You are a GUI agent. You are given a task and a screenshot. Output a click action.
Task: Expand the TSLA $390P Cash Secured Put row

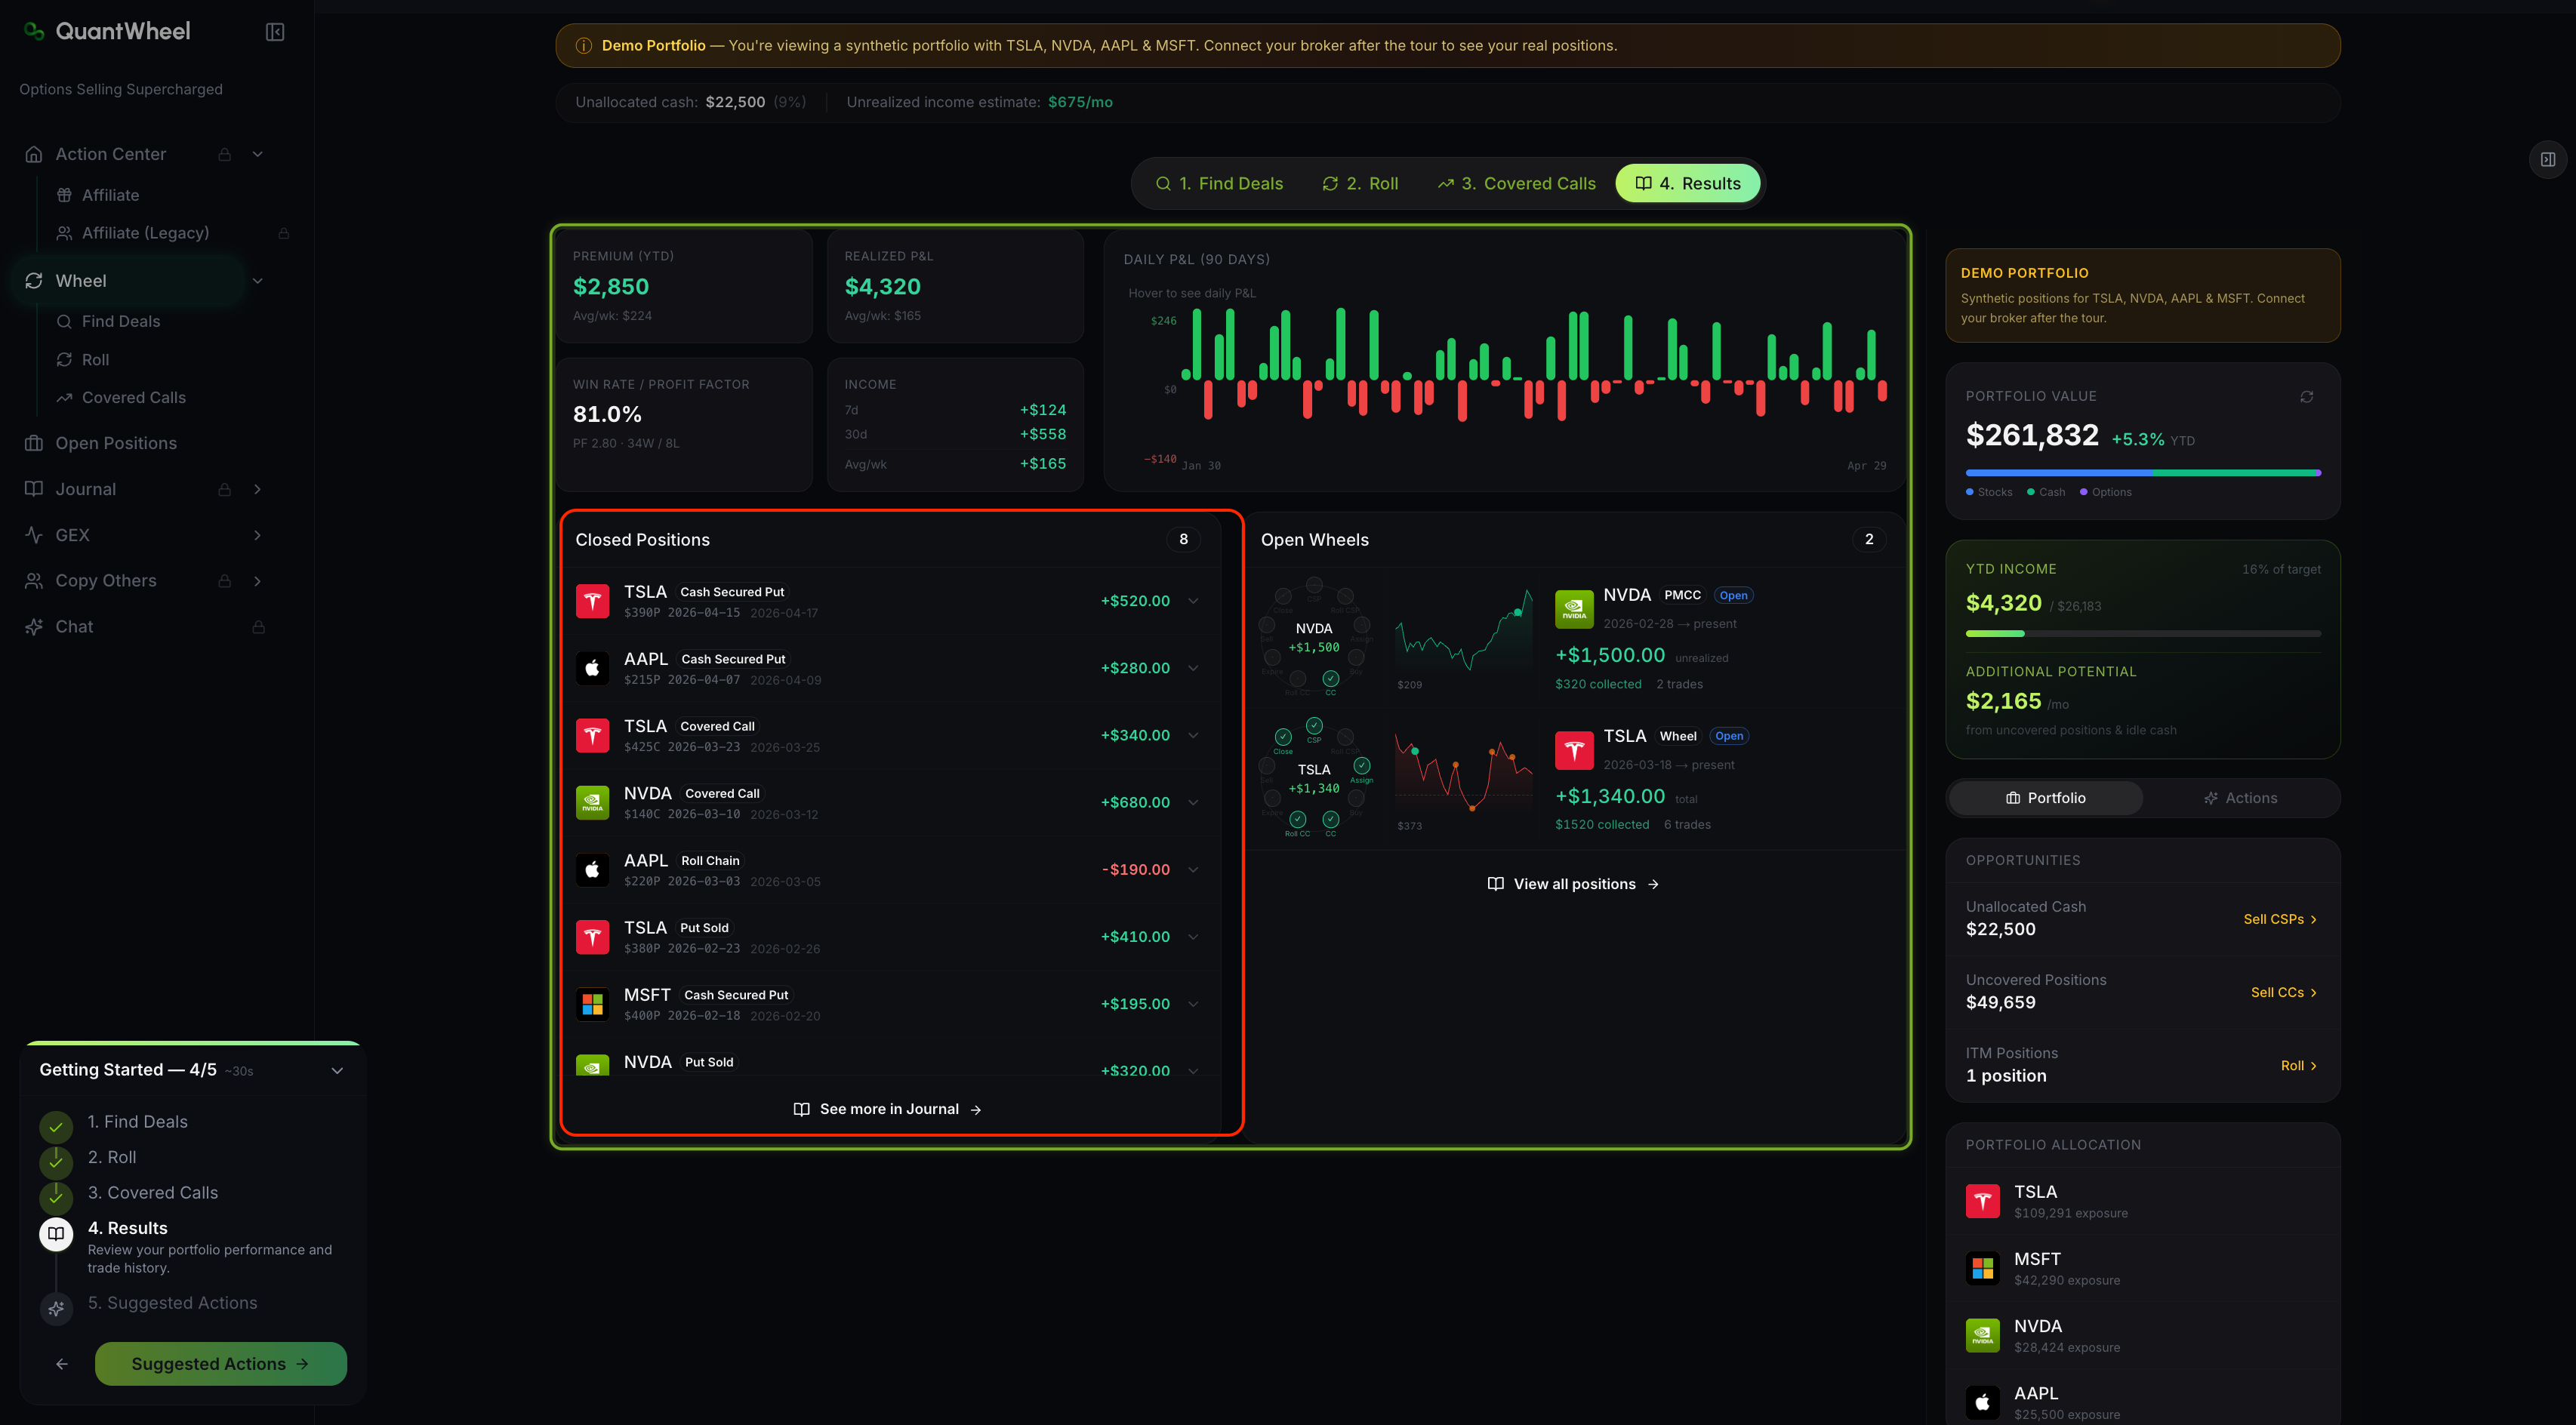coord(1193,601)
